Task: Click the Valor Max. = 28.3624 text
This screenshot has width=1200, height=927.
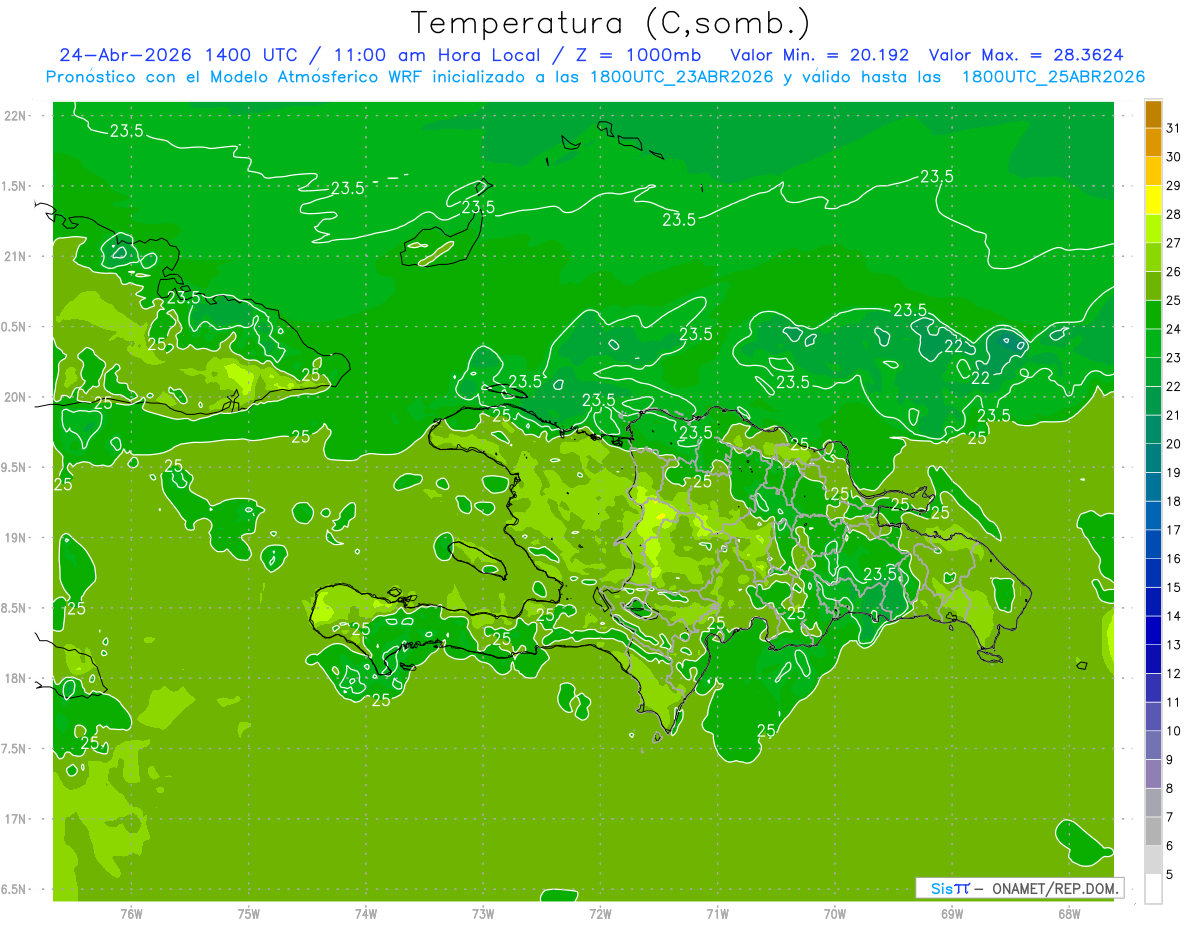Action: pos(1032,55)
